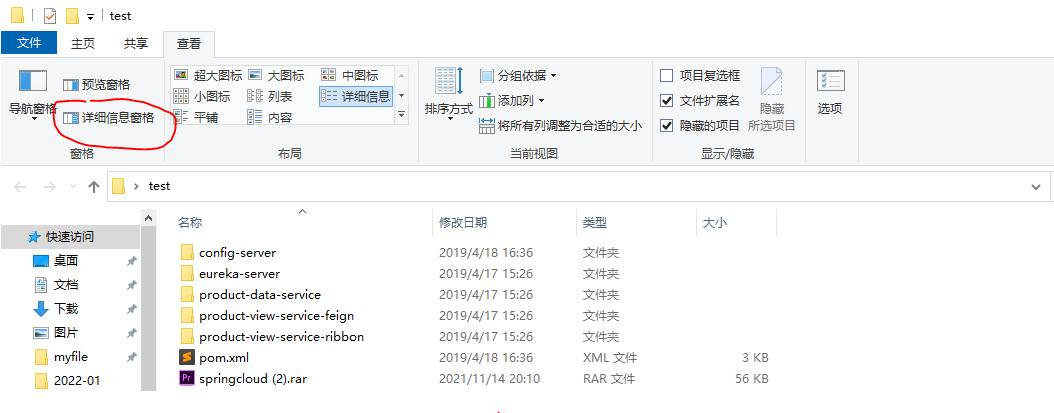
Task: Open 桌面 in the navigation pane
Action: pyautogui.click(x=66, y=261)
